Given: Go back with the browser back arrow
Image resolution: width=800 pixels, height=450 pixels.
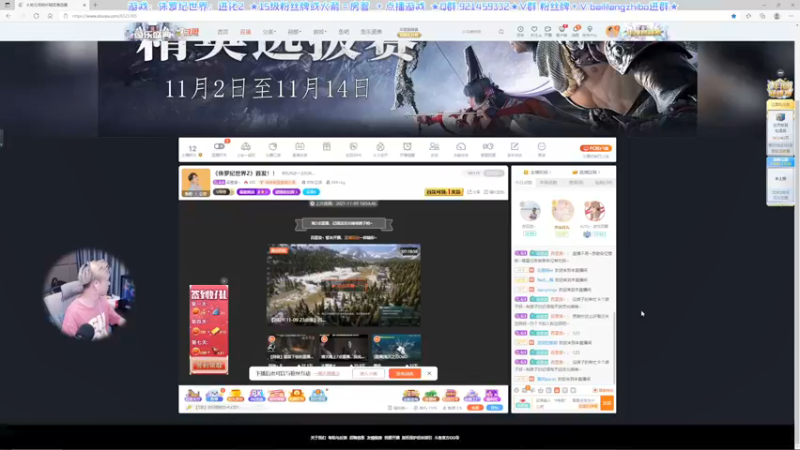Looking at the screenshot, I should [x=9, y=16].
